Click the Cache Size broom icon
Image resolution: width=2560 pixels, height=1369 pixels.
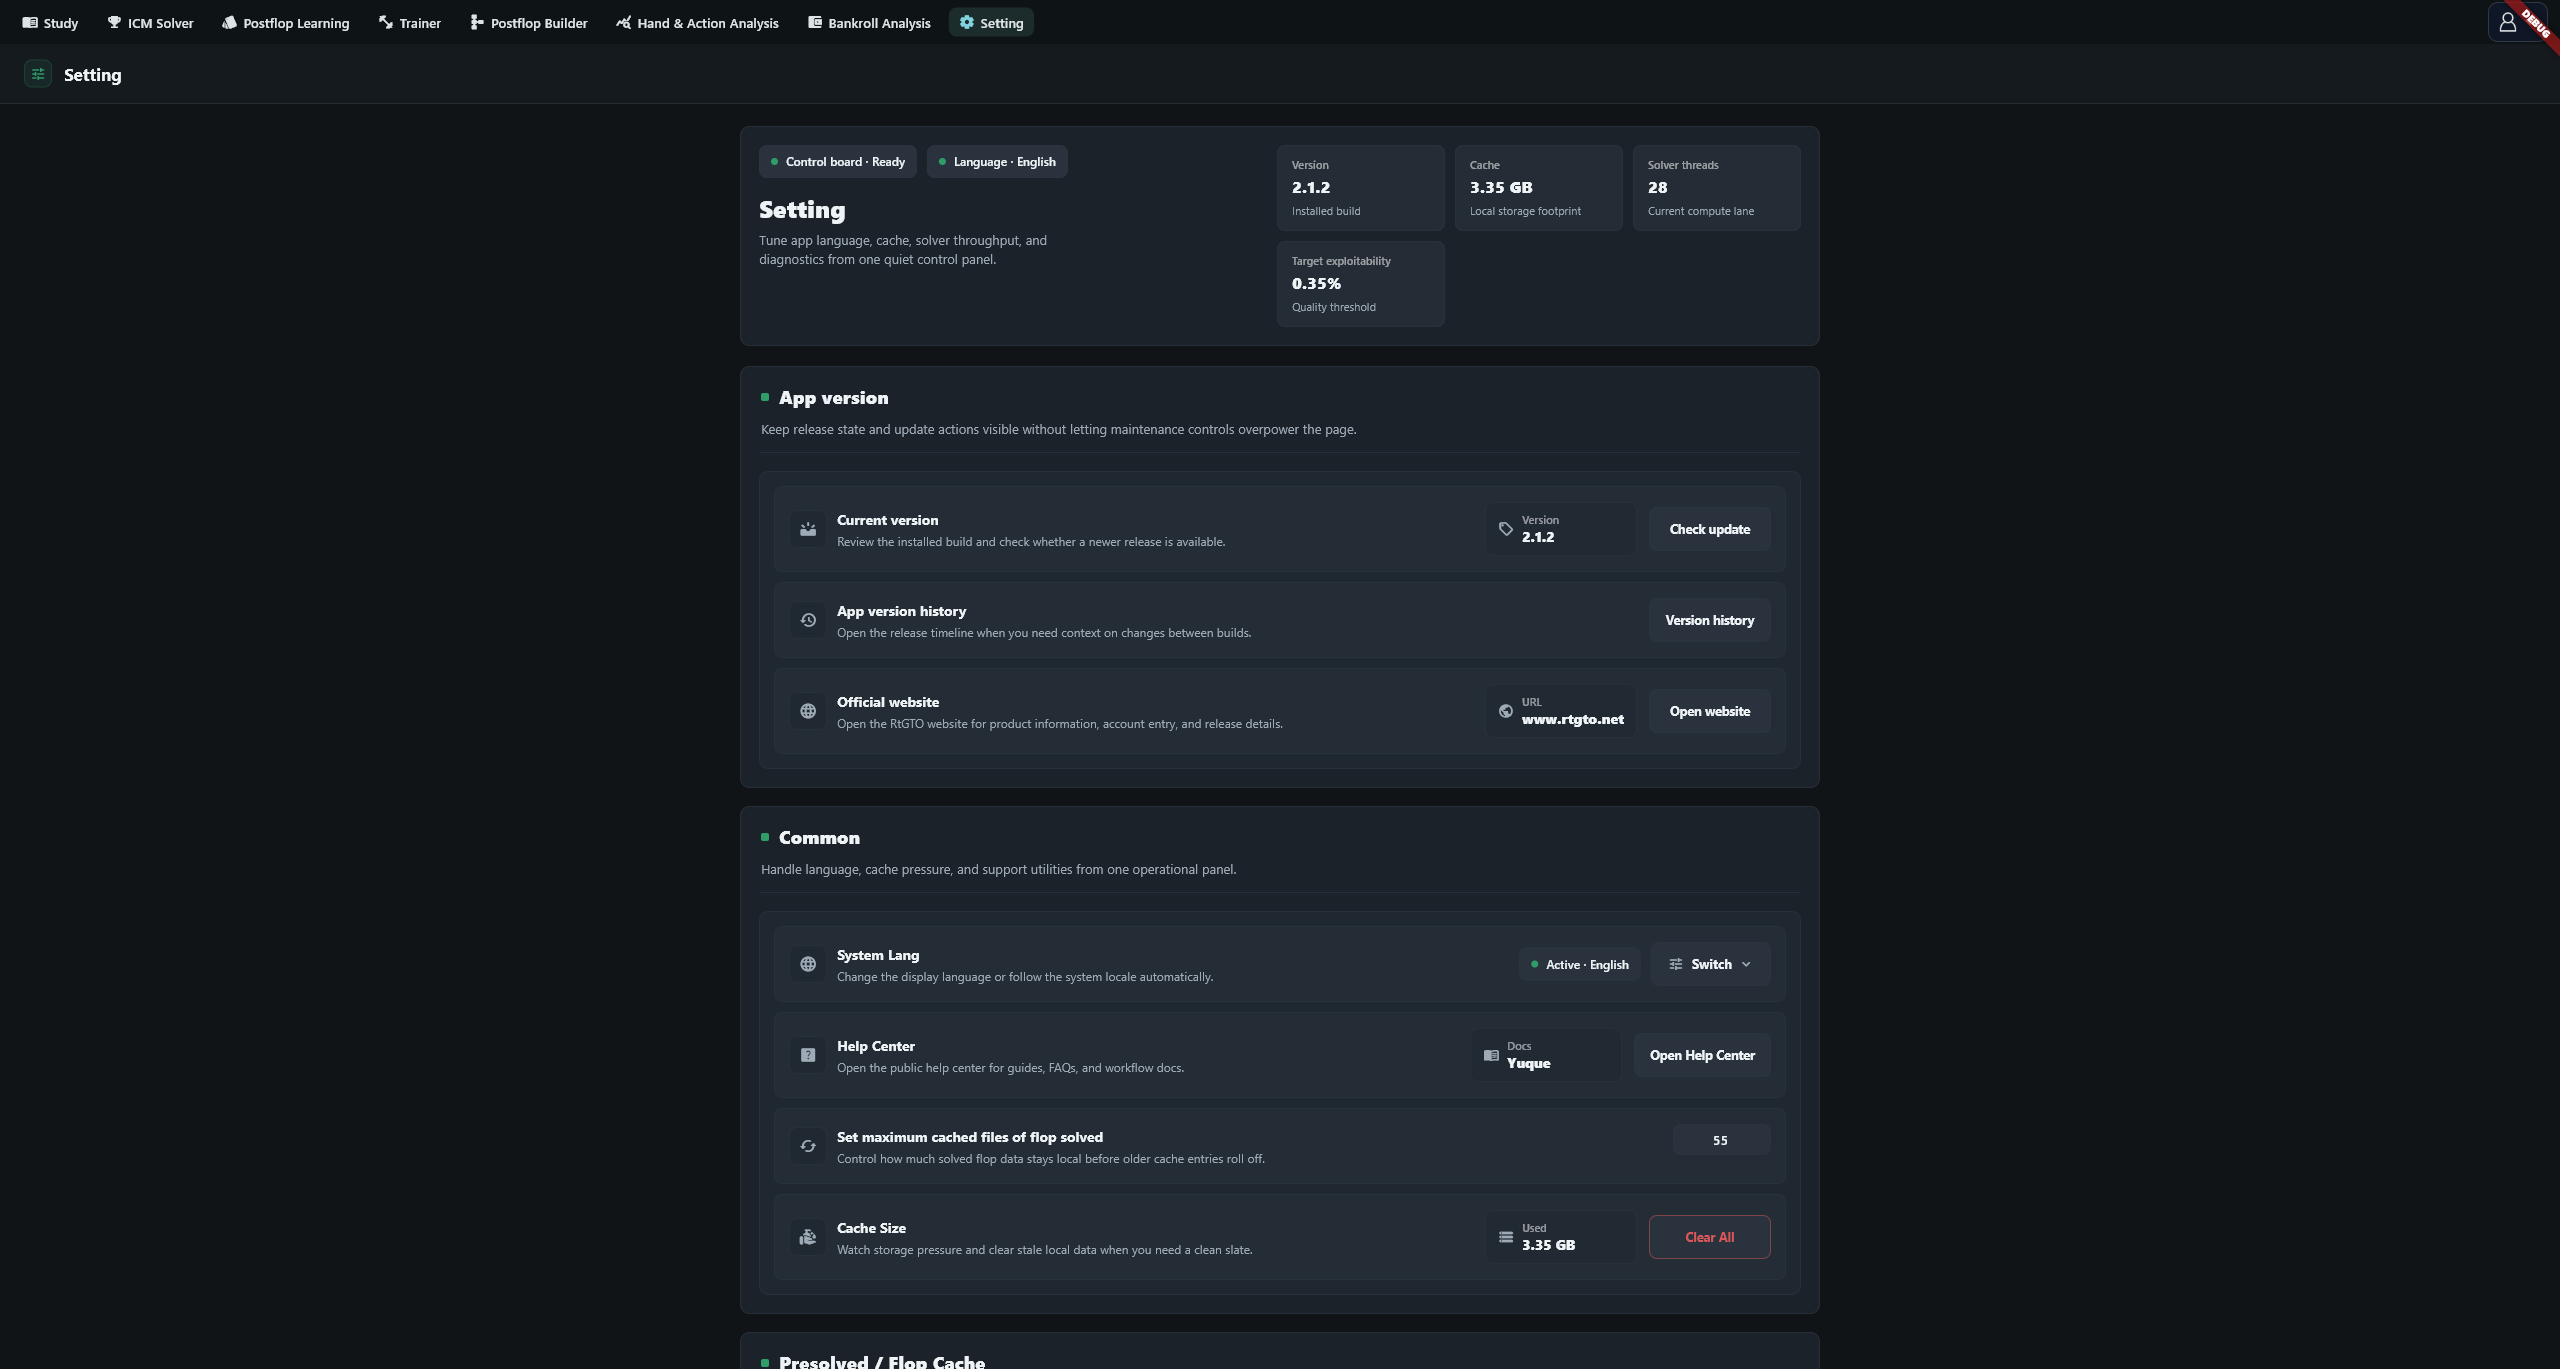(x=808, y=1237)
